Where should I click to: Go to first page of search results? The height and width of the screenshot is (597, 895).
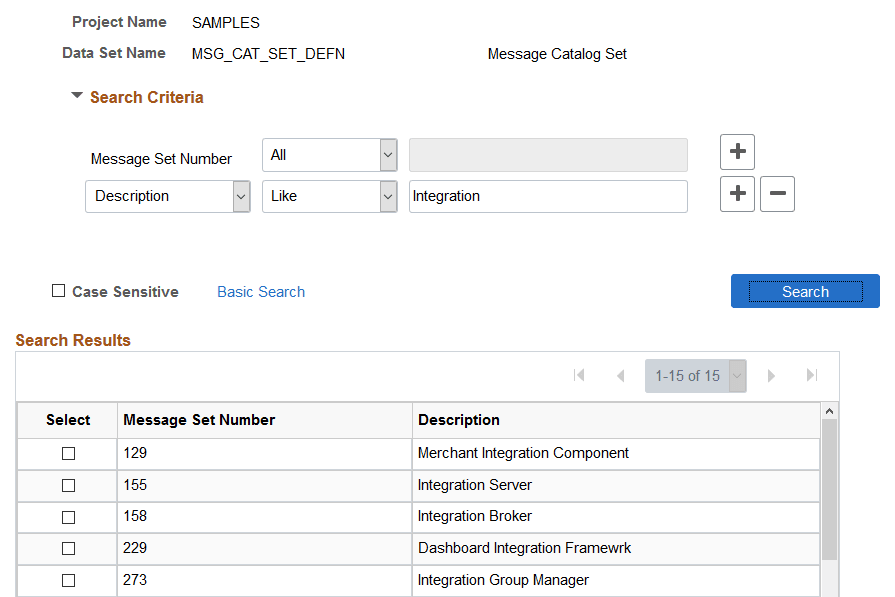pyautogui.click(x=579, y=376)
